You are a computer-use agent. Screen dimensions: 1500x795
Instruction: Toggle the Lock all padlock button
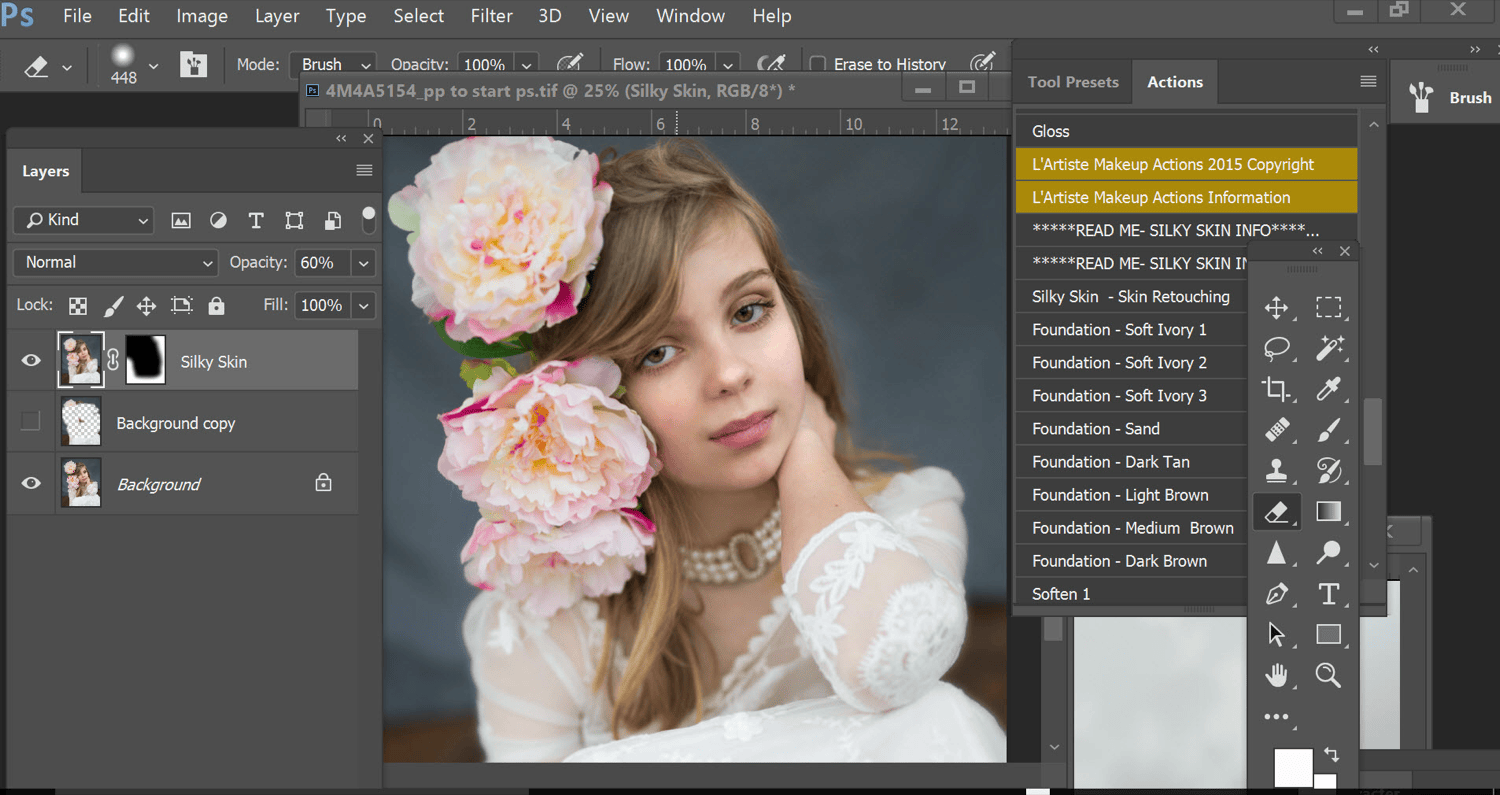point(216,305)
